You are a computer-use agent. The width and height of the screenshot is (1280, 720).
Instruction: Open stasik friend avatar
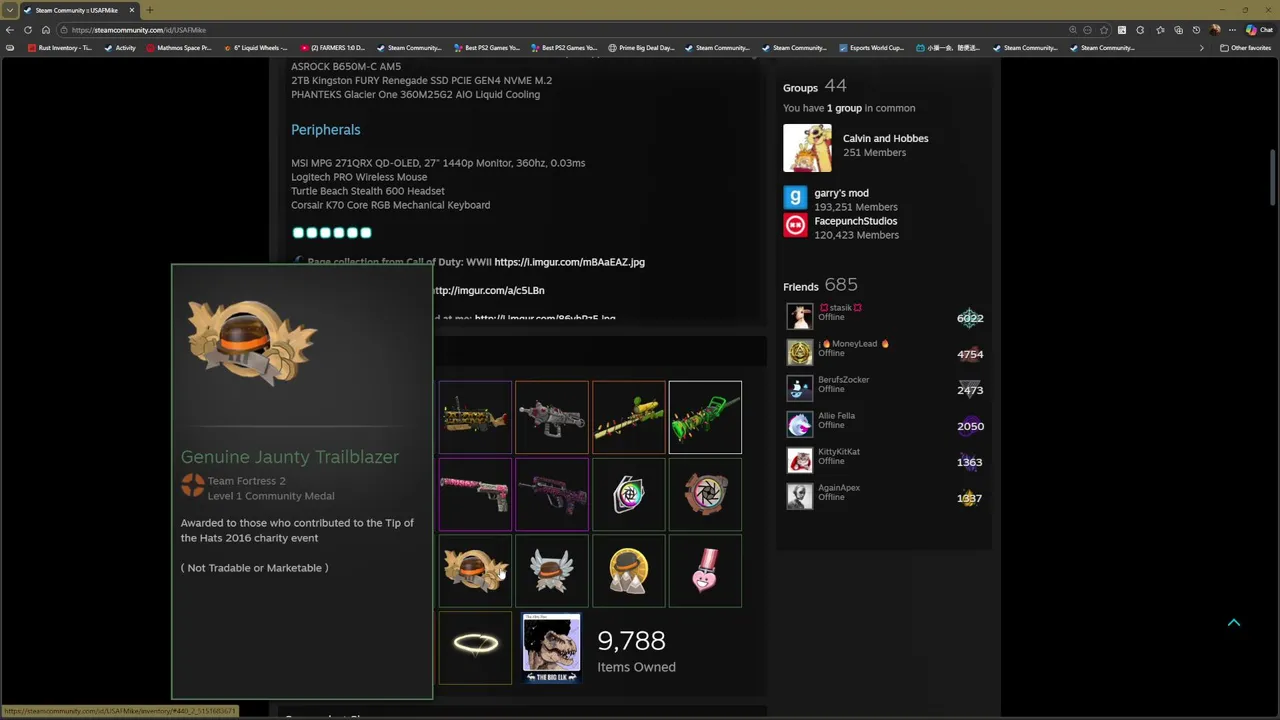(799, 317)
